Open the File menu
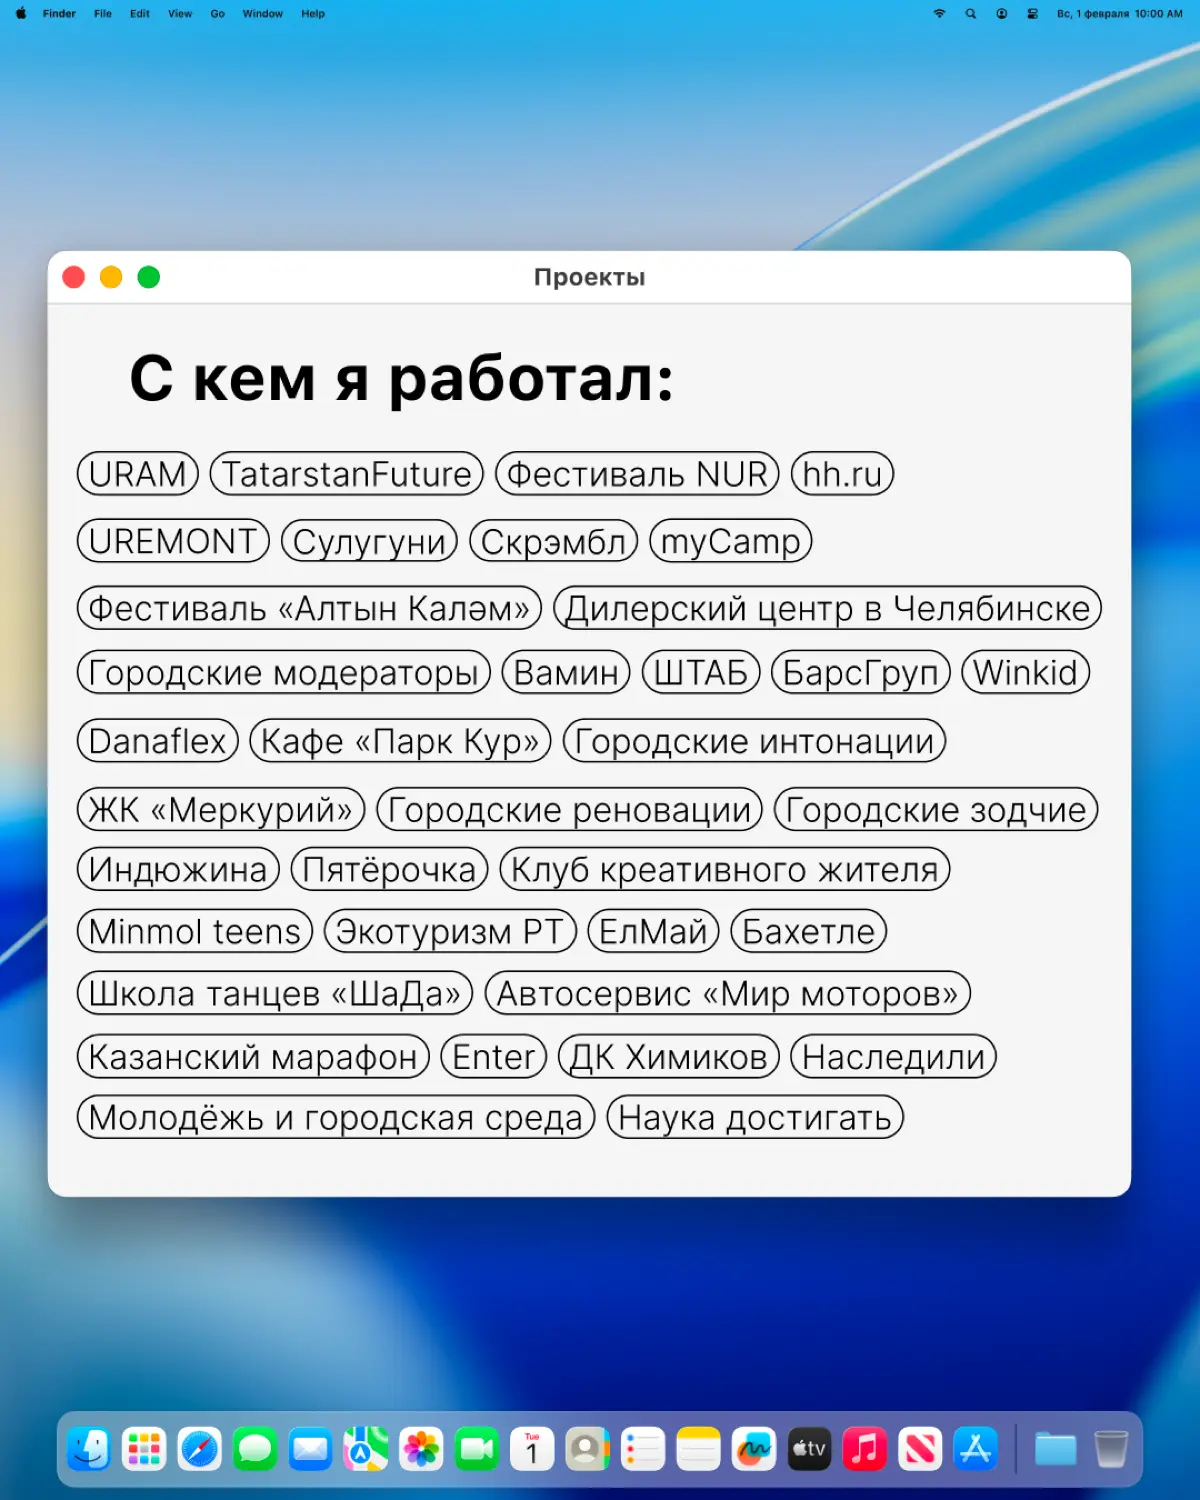 tap(103, 14)
